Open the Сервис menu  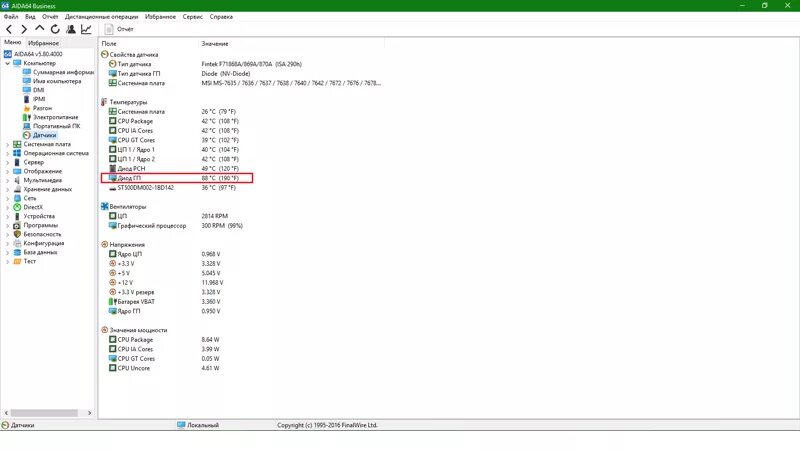tap(192, 17)
